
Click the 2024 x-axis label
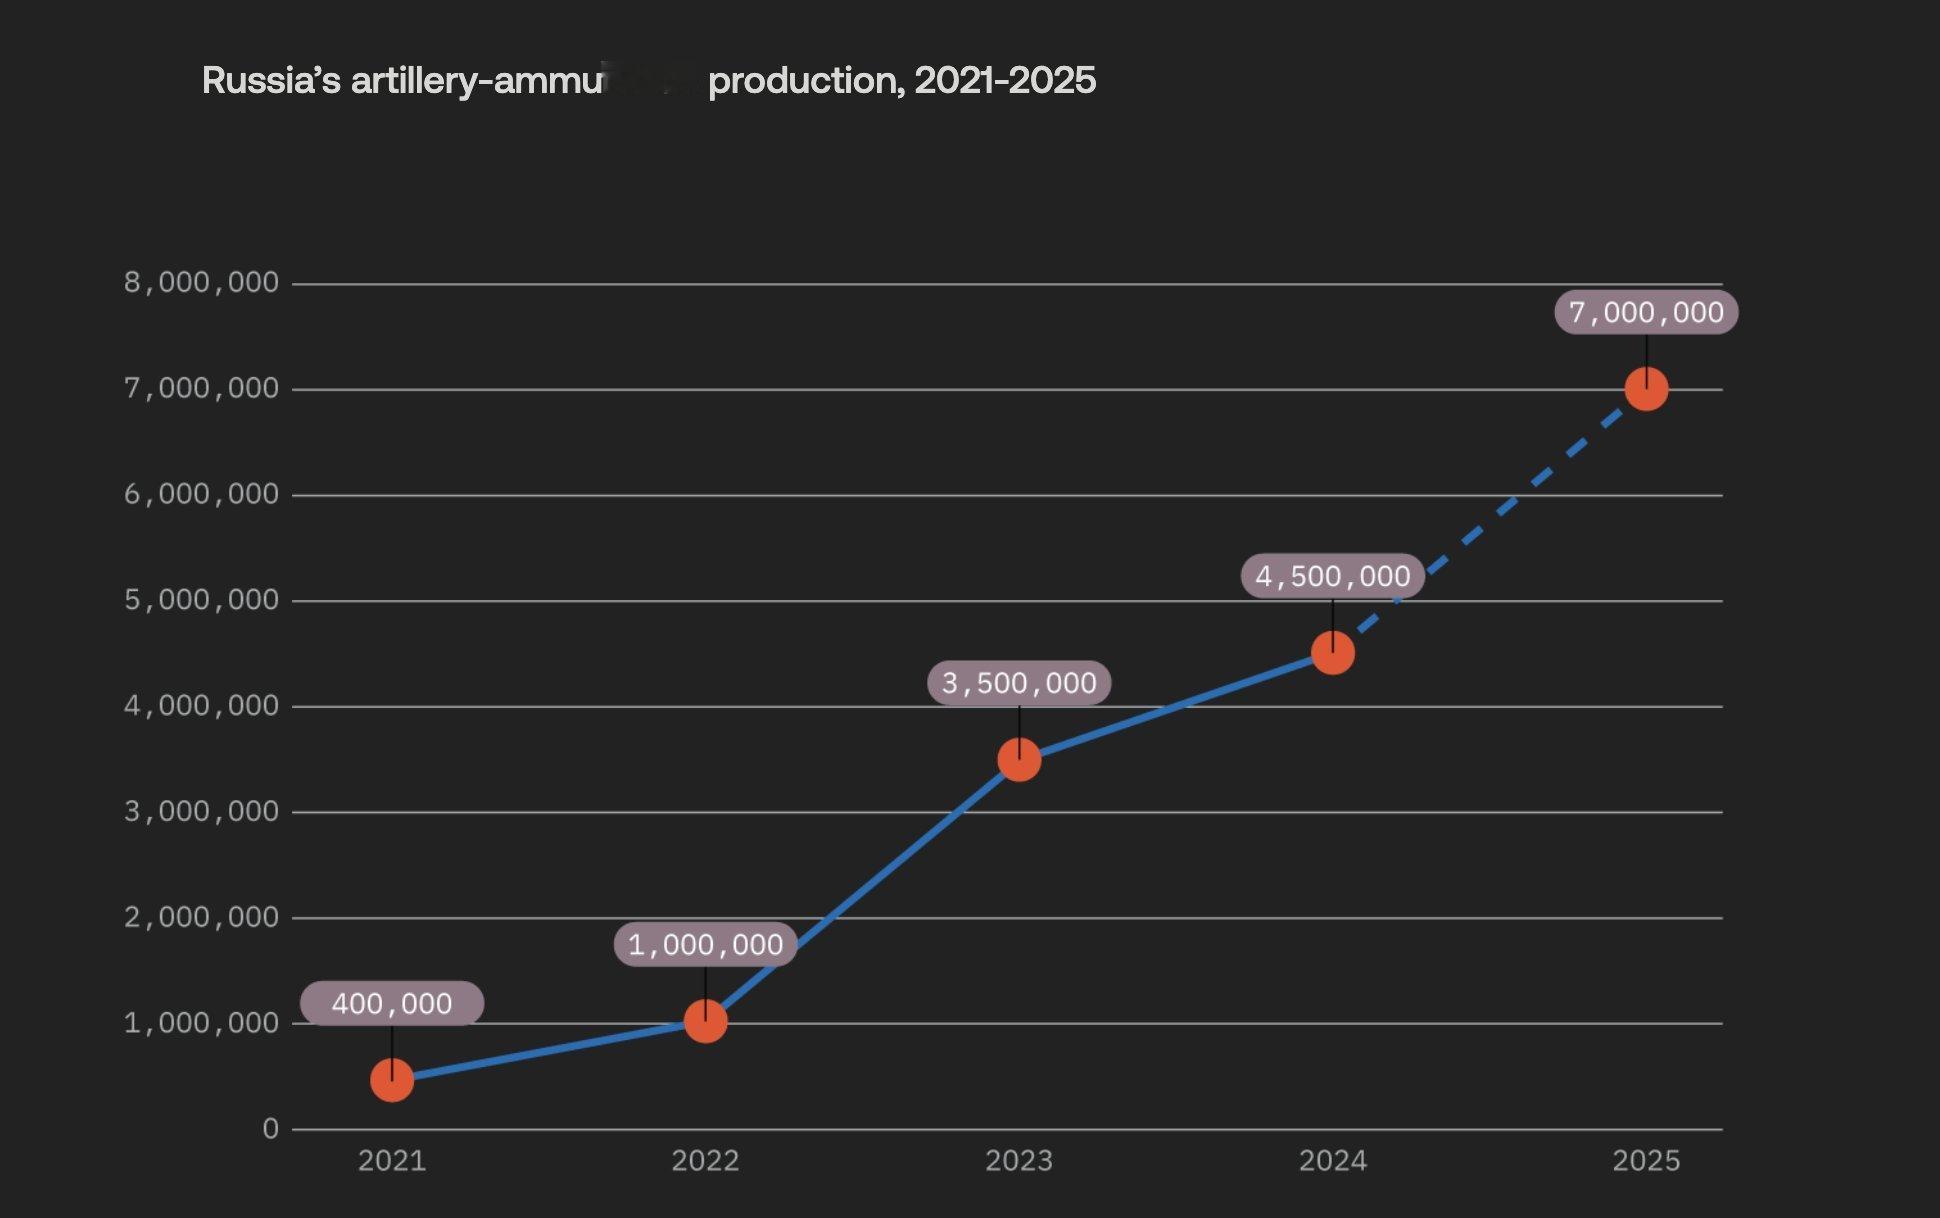[x=1332, y=1161]
